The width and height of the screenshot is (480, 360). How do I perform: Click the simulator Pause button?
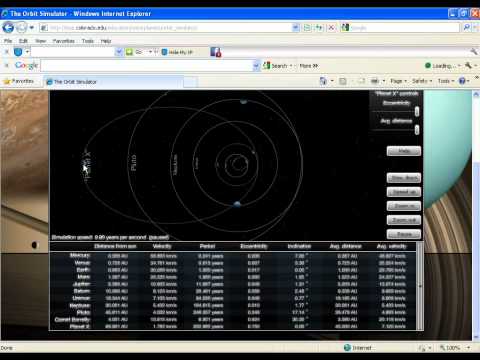click(x=404, y=234)
